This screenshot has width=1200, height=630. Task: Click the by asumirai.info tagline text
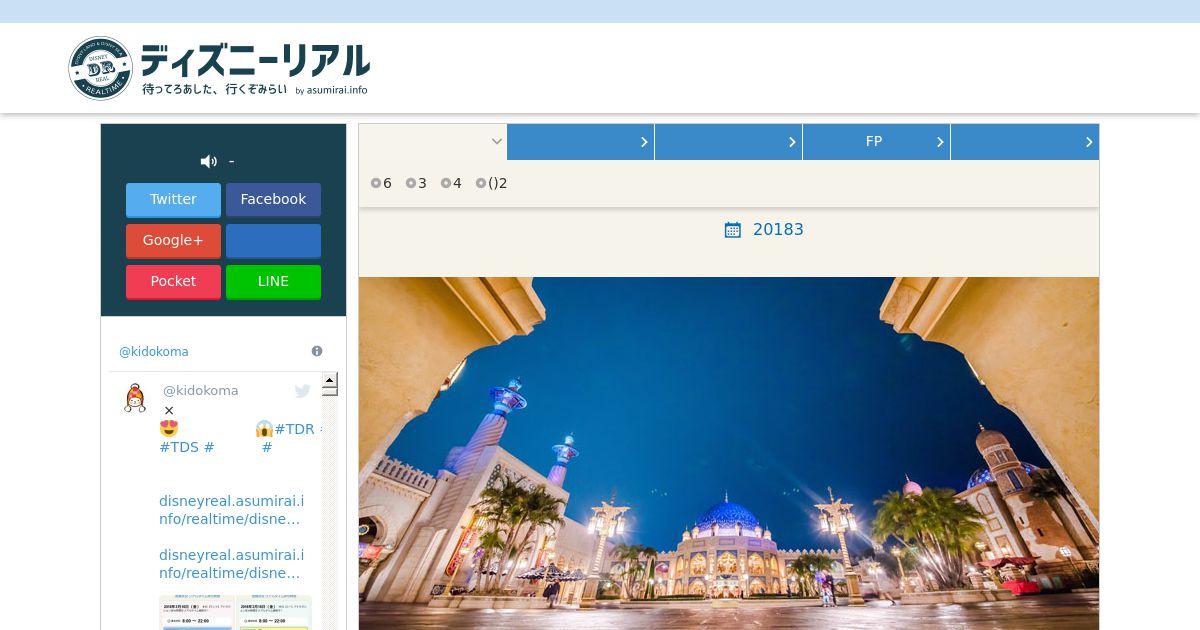tap(331, 90)
